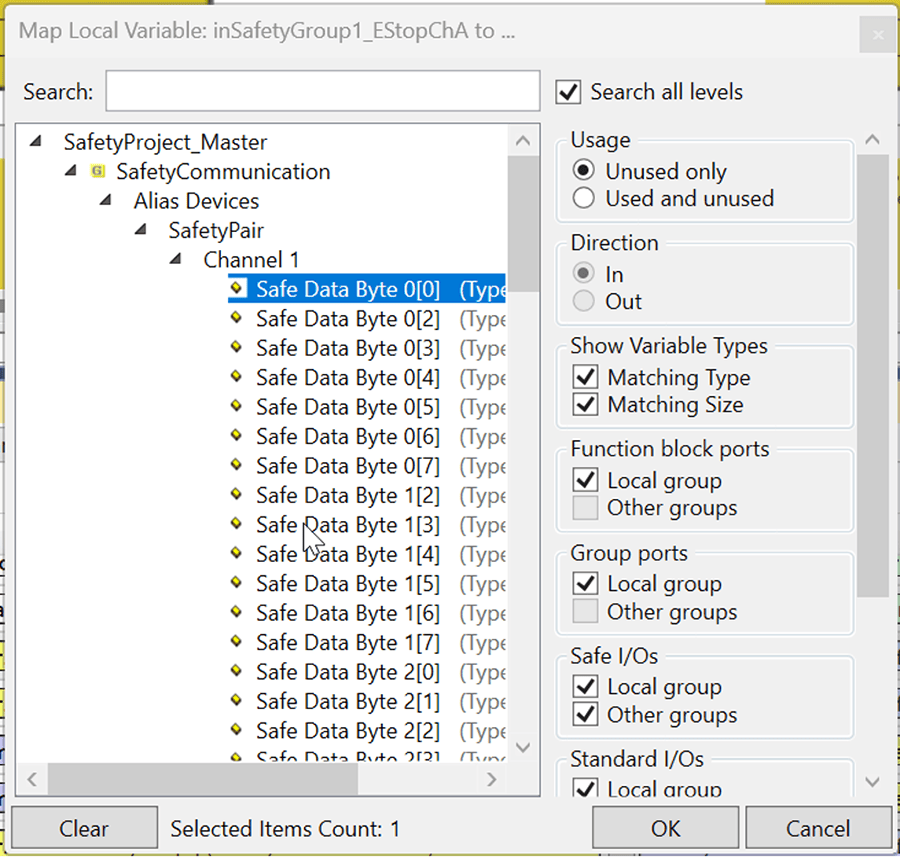The width and height of the screenshot is (900, 857).
Task: Select the row 'Safe Data Byte 0[7]'
Action: tap(367, 466)
